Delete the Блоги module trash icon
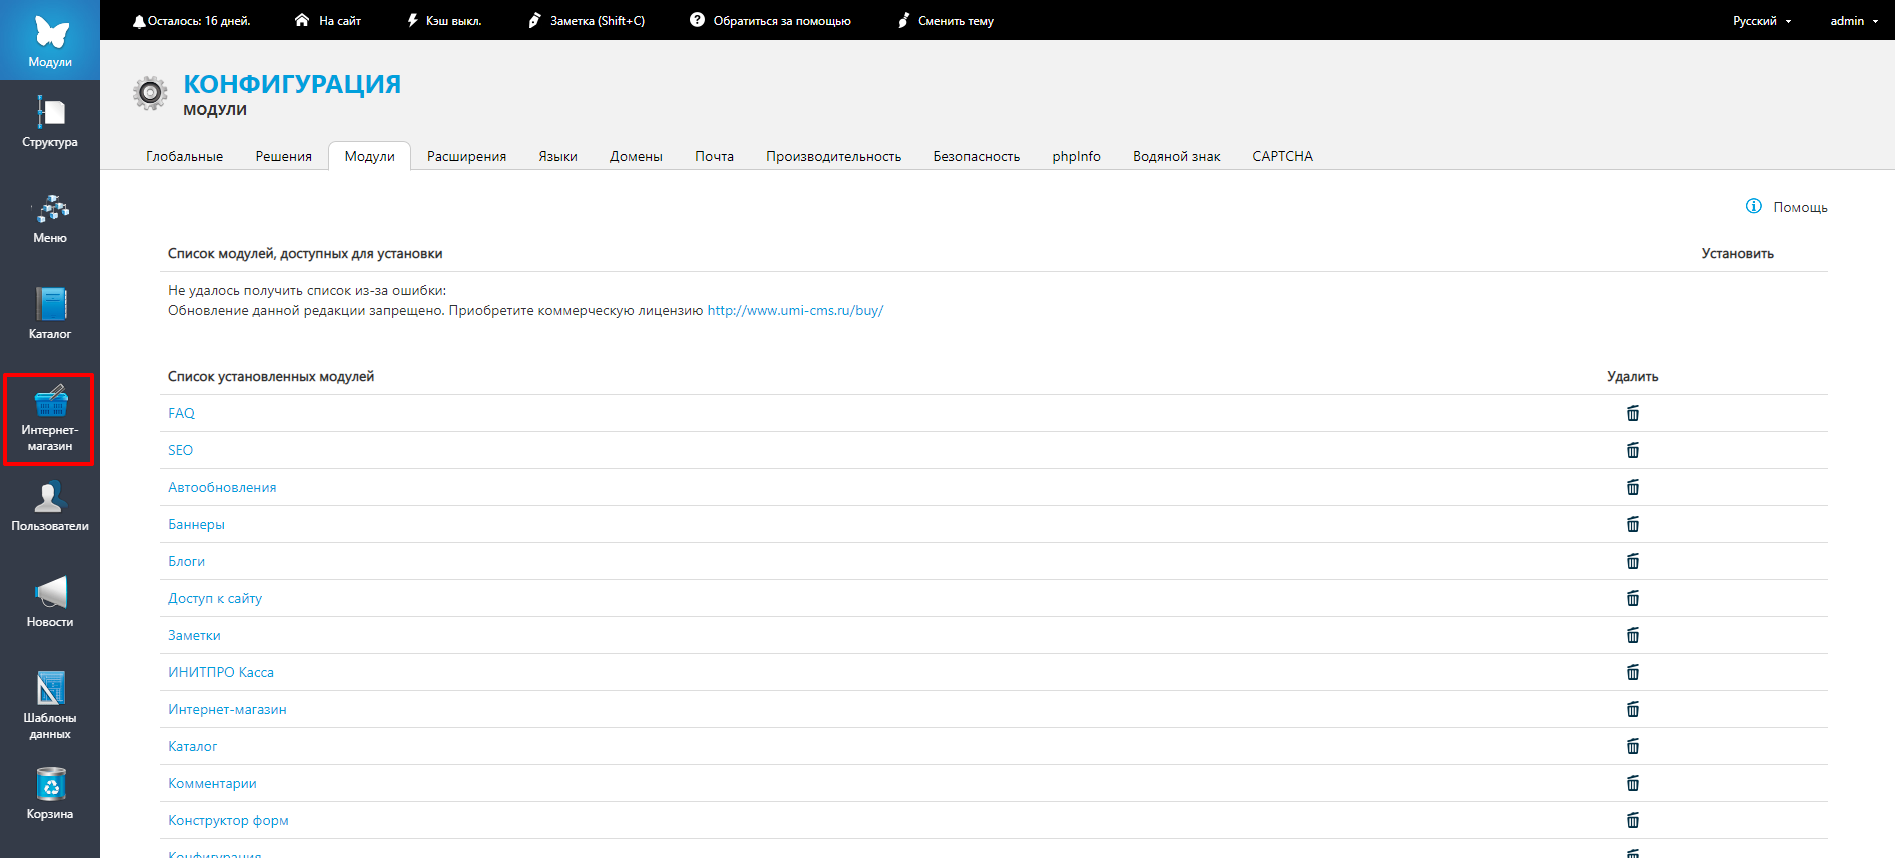The image size is (1895, 858). (1633, 561)
